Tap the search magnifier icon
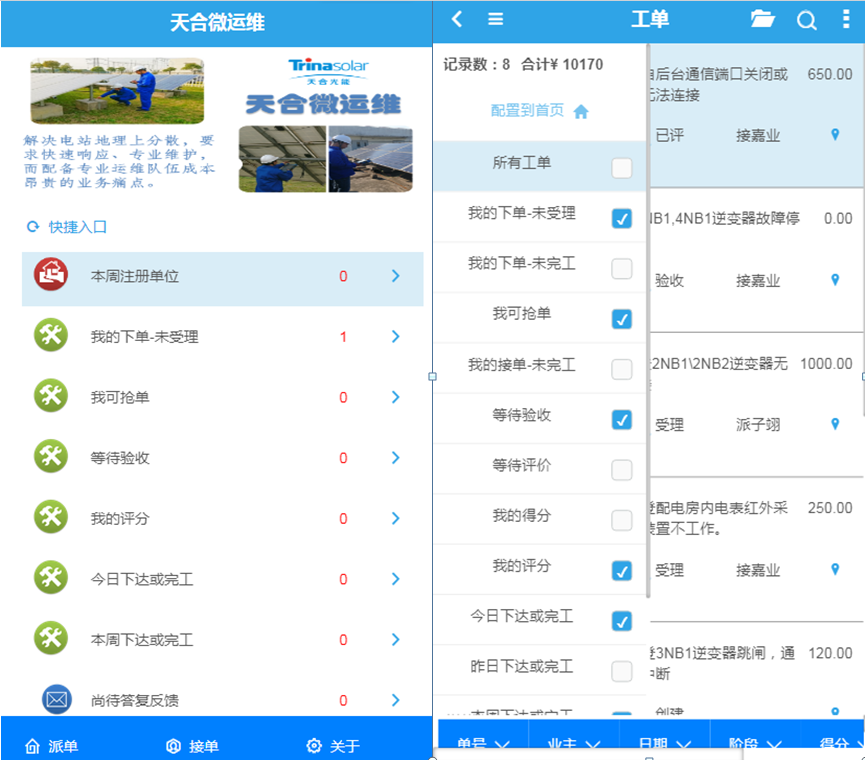This screenshot has width=865, height=760. (x=806, y=20)
